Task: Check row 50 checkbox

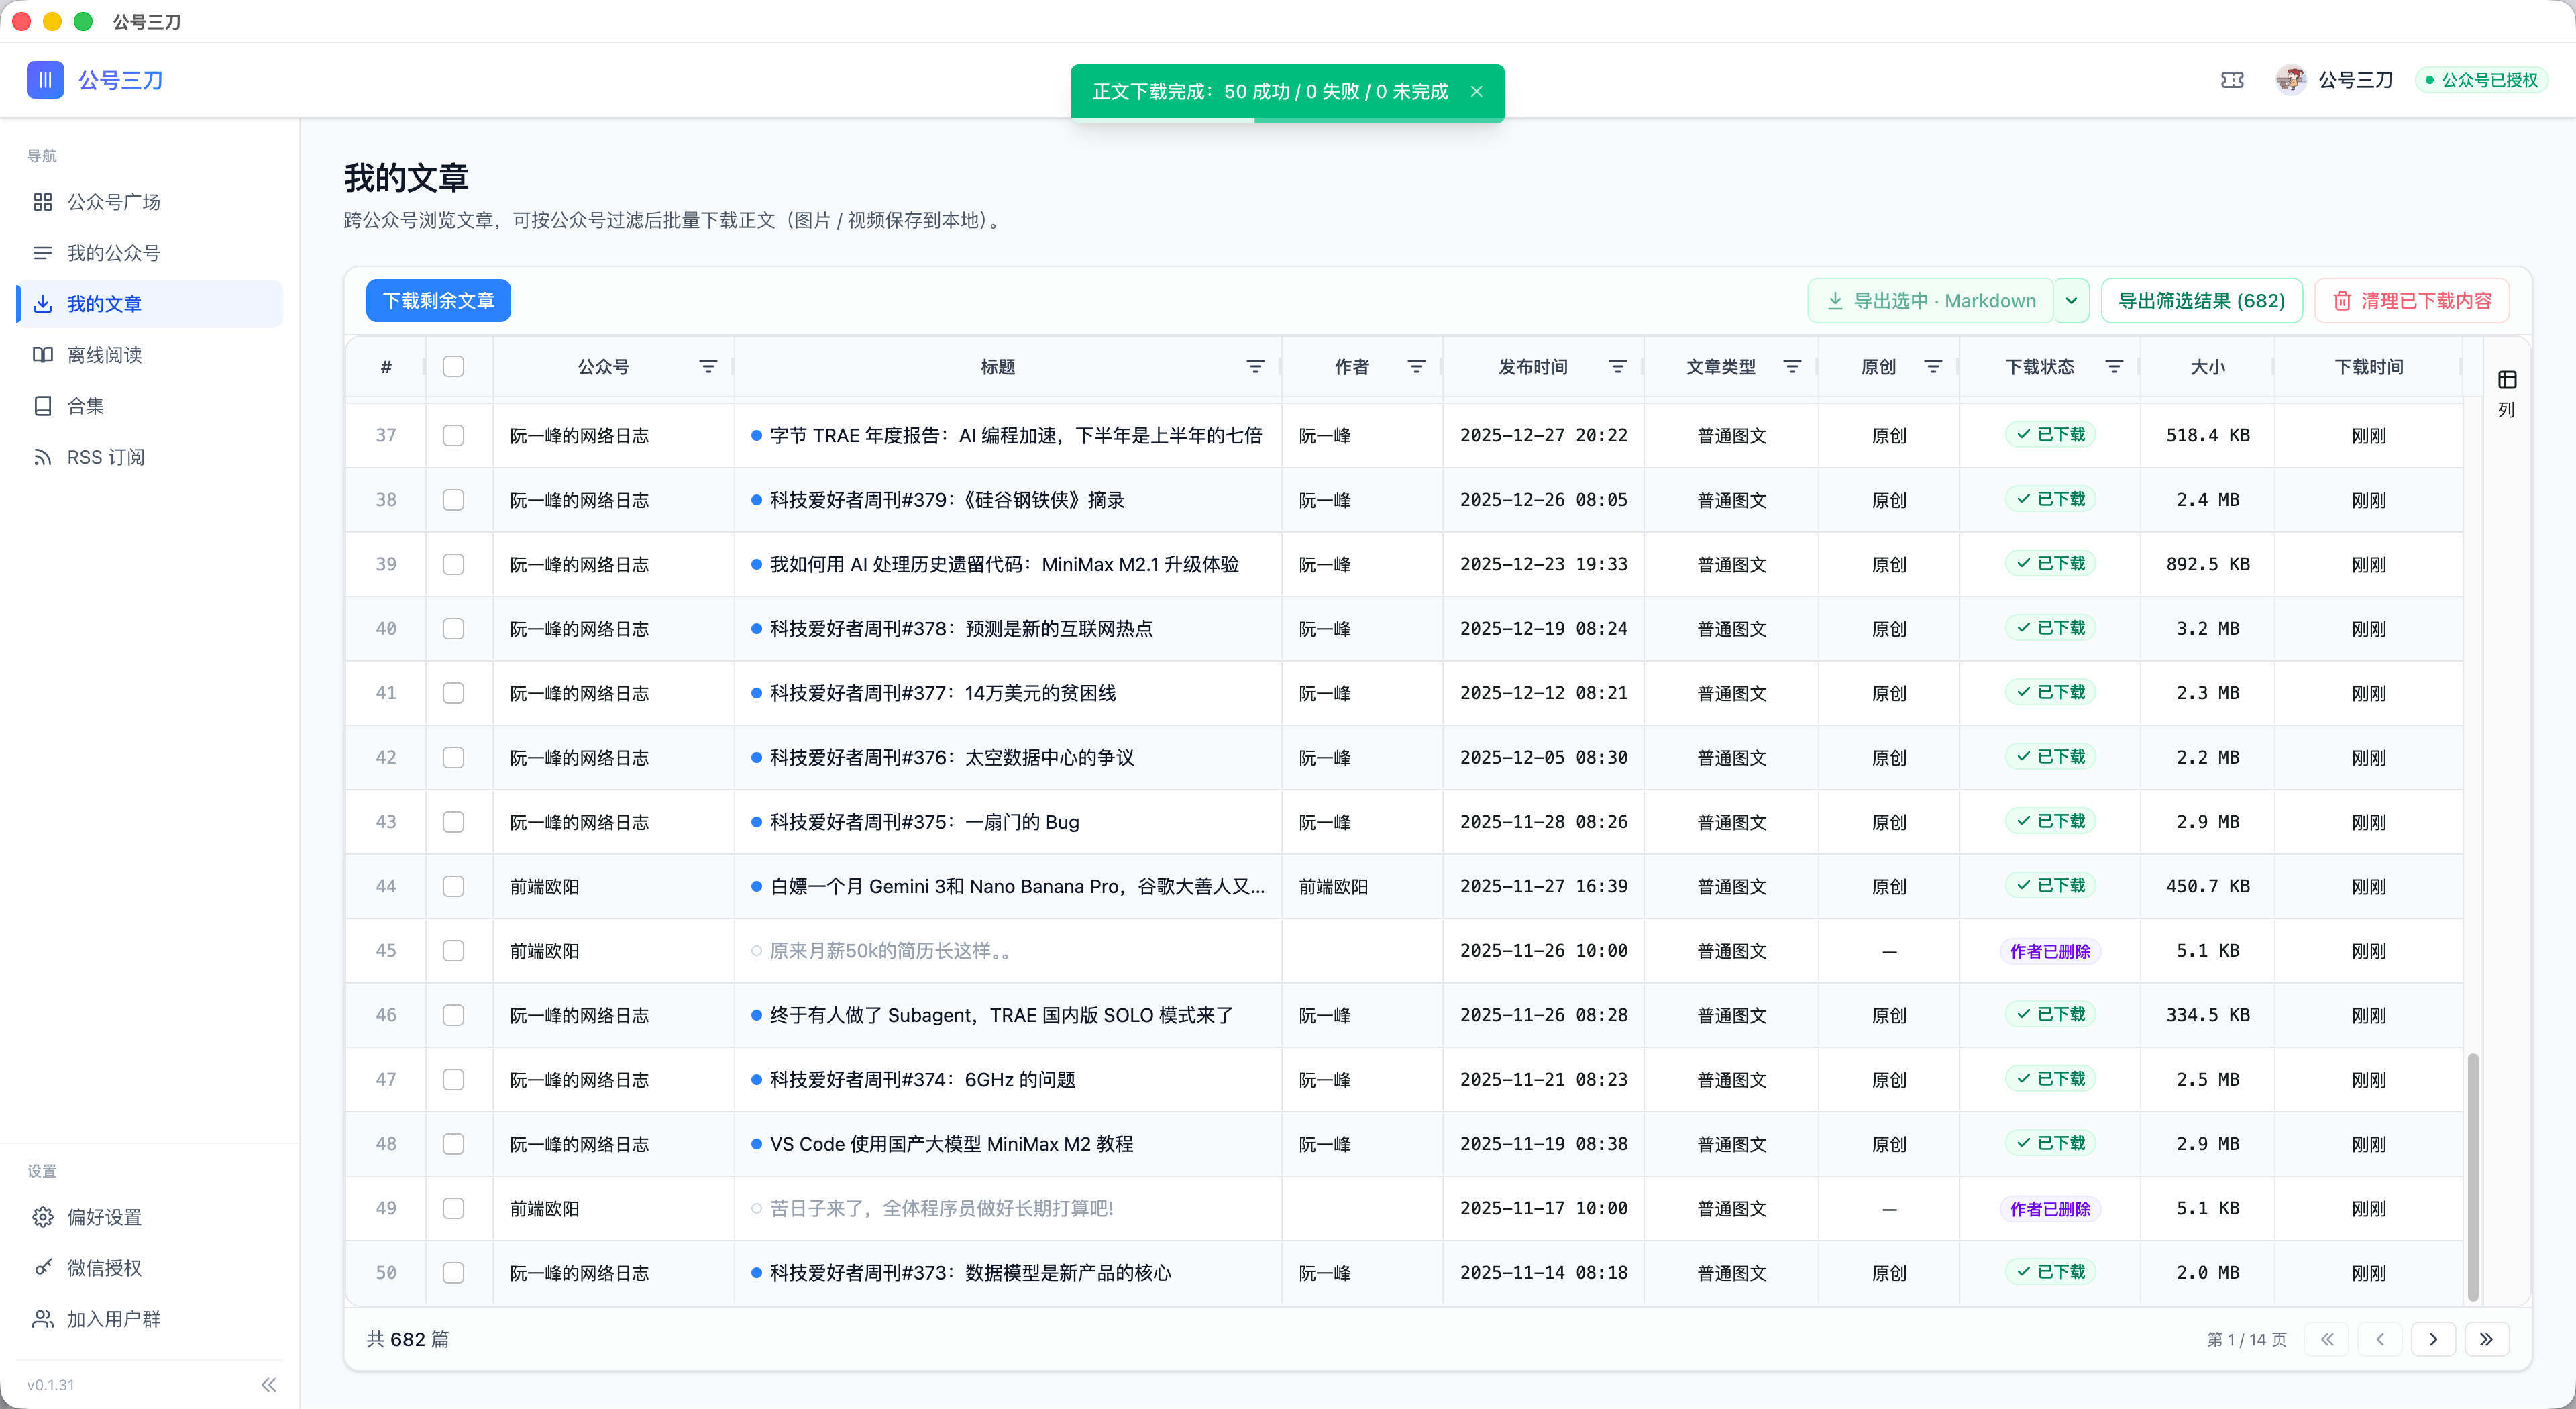Action: point(453,1272)
